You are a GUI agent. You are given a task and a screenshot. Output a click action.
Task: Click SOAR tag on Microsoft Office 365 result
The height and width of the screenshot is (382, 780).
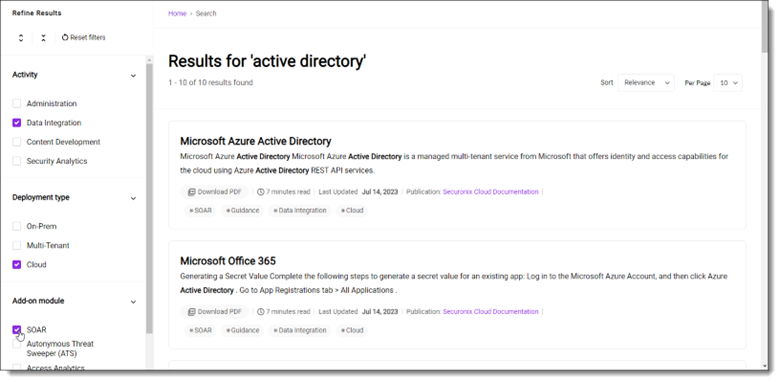point(200,330)
